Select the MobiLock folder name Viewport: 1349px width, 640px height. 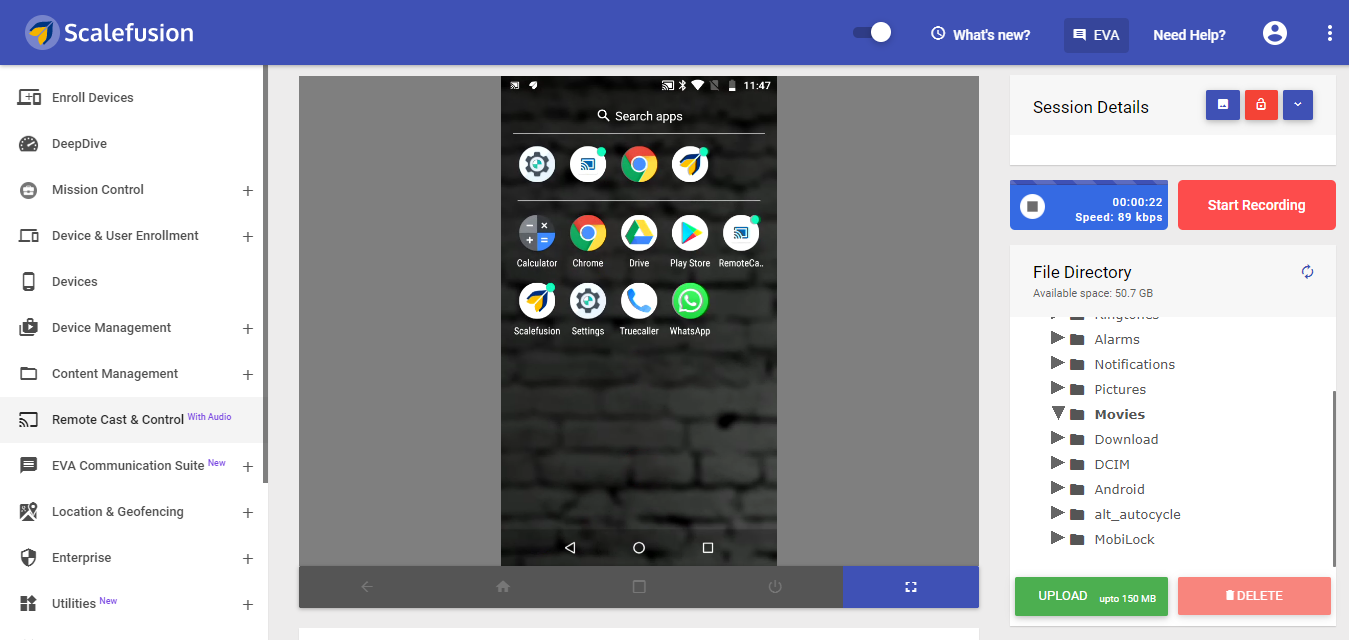click(x=1124, y=539)
